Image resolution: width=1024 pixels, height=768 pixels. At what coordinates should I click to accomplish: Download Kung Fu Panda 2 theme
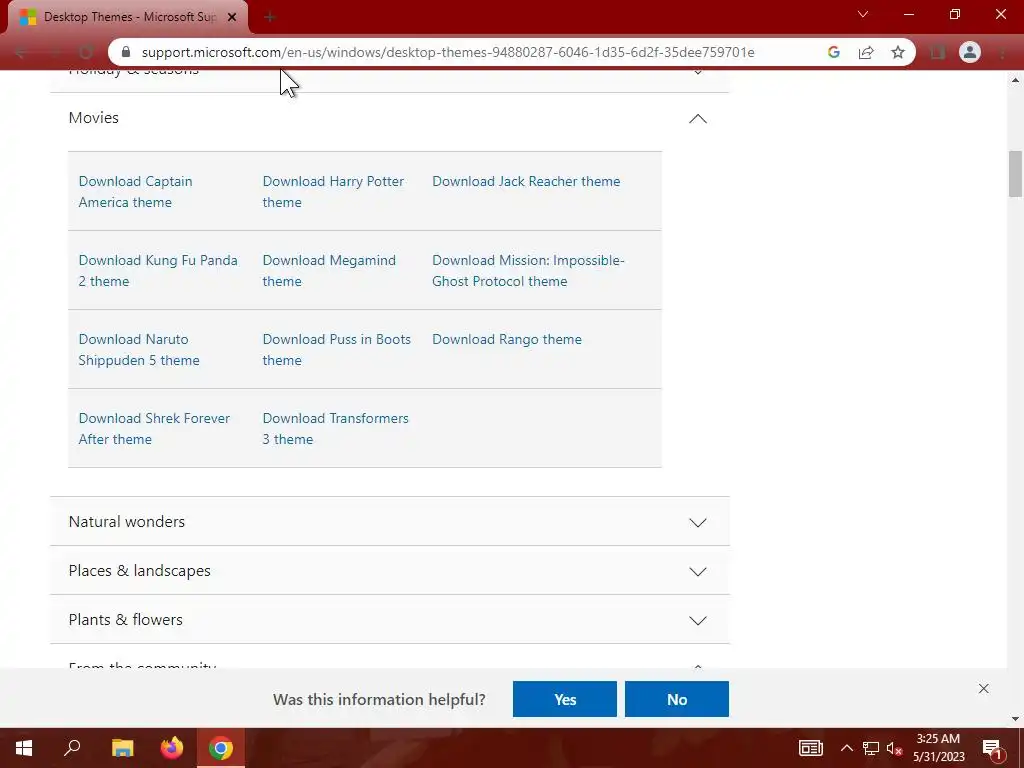click(x=158, y=270)
